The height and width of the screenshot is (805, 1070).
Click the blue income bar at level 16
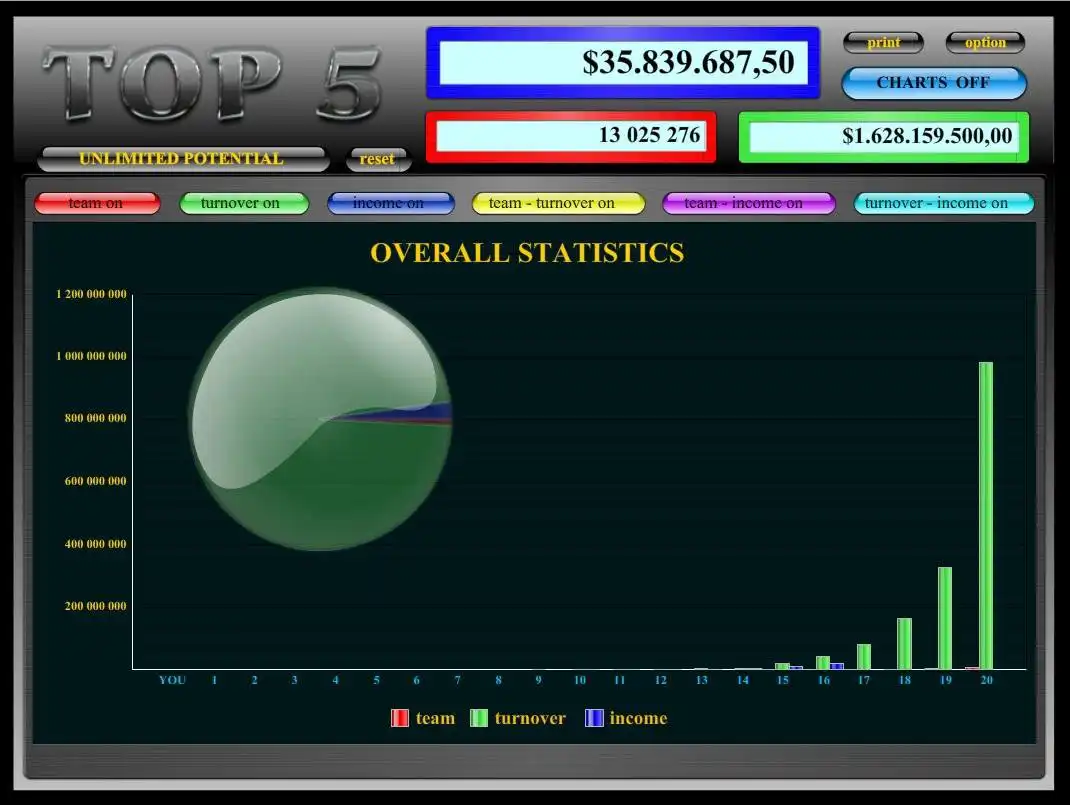[837, 666]
